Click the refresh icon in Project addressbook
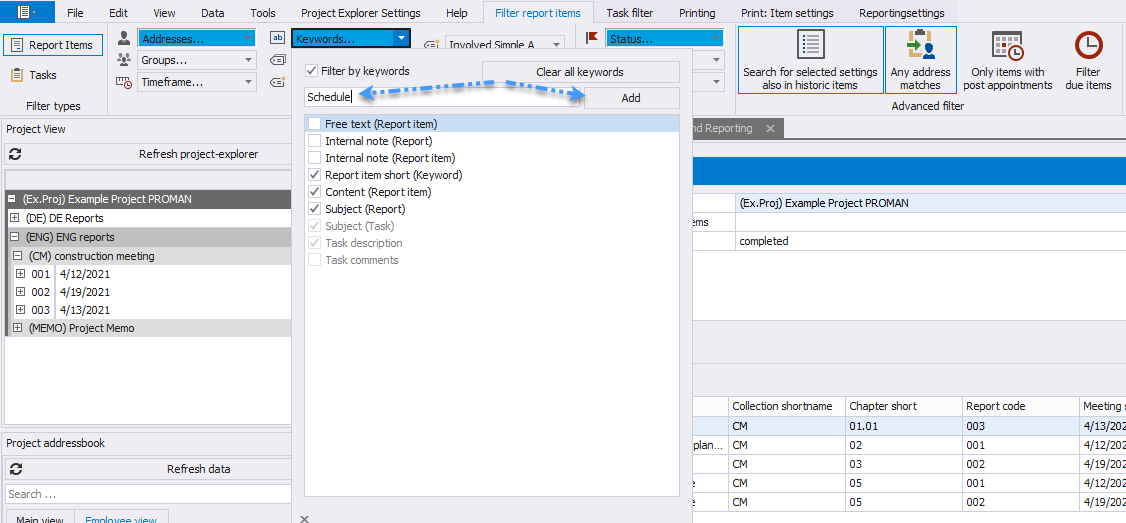The width and height of the screenshot is (1126, 523). coord(16,469)
